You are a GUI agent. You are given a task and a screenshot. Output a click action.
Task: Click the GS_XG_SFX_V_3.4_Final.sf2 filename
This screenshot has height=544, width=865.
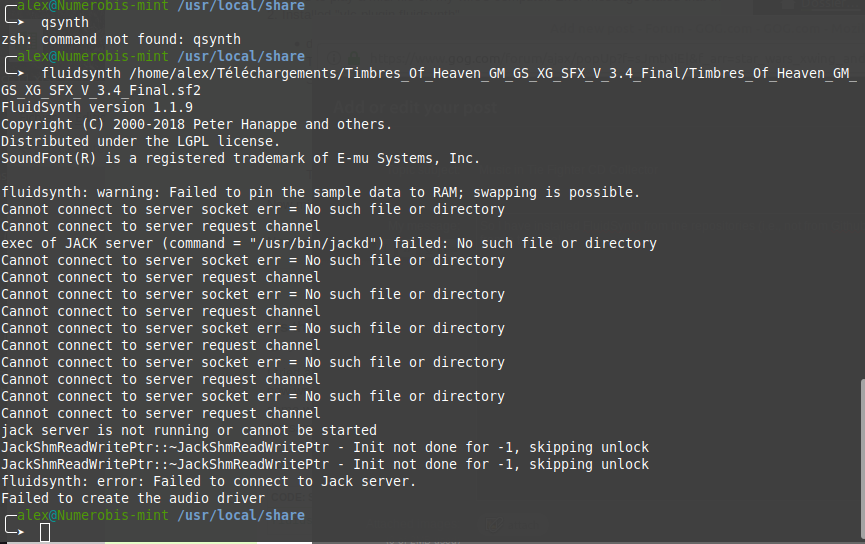click(101, 90)
